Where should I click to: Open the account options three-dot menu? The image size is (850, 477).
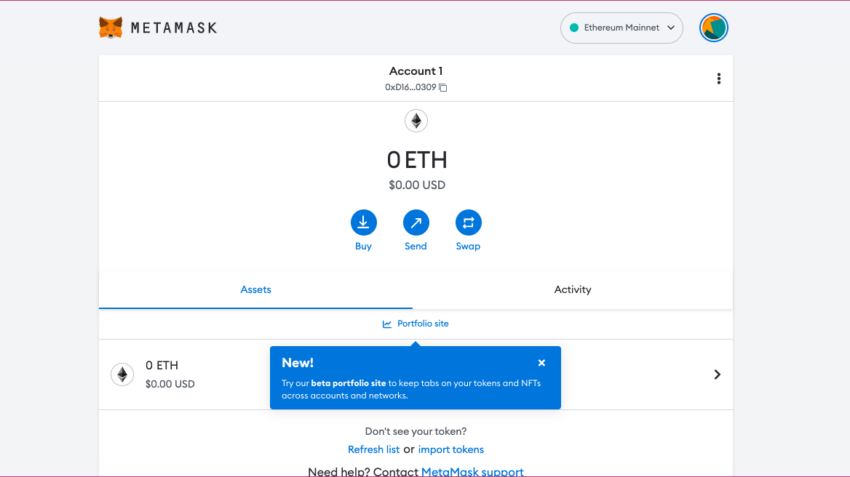pyautogui.click(x=719, y=79)
